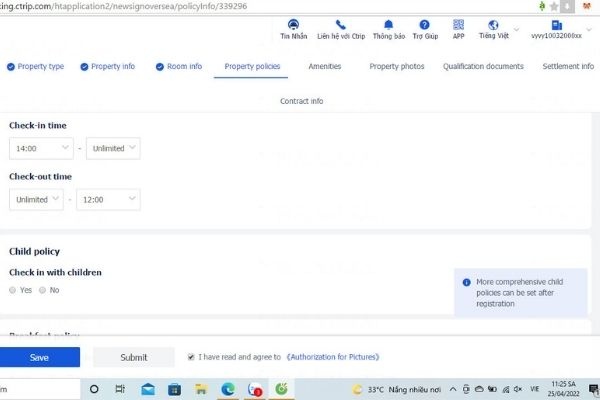Image resolution: width=600 pixels, height=400 pixels.
Task: Click the Submit button
Action: [134, 357]
